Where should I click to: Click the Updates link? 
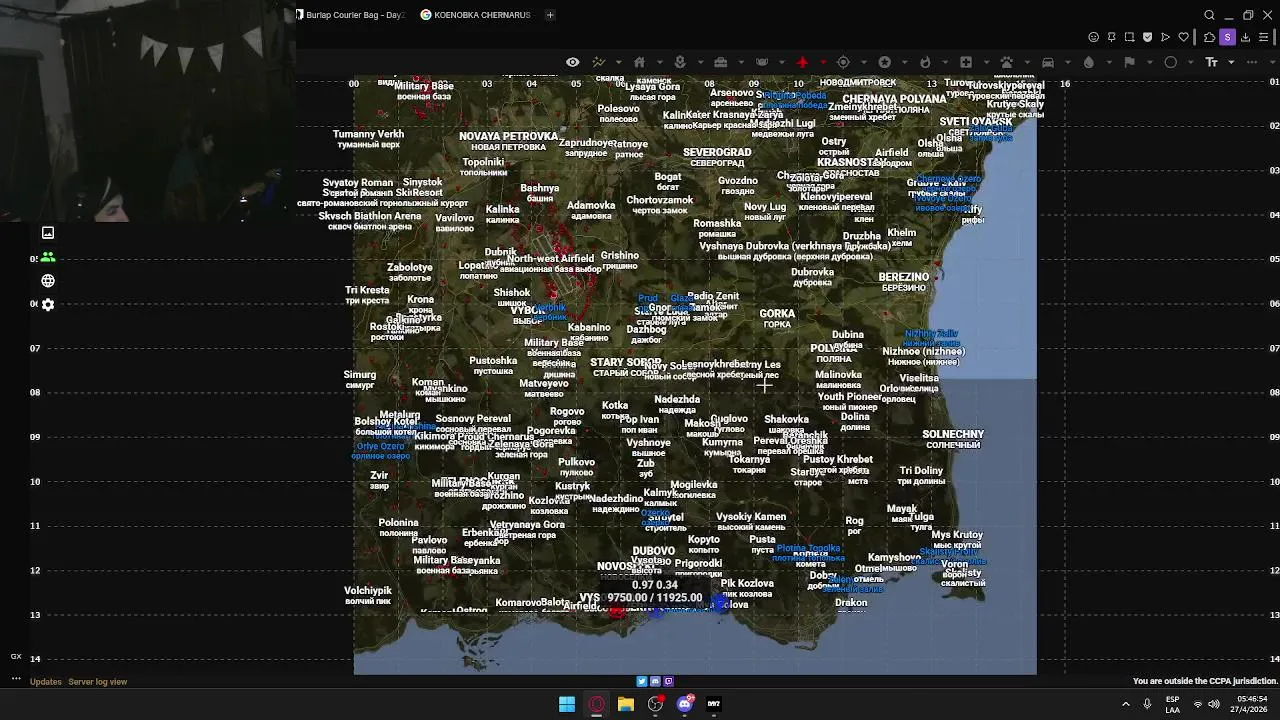click(x=46, y=682)
